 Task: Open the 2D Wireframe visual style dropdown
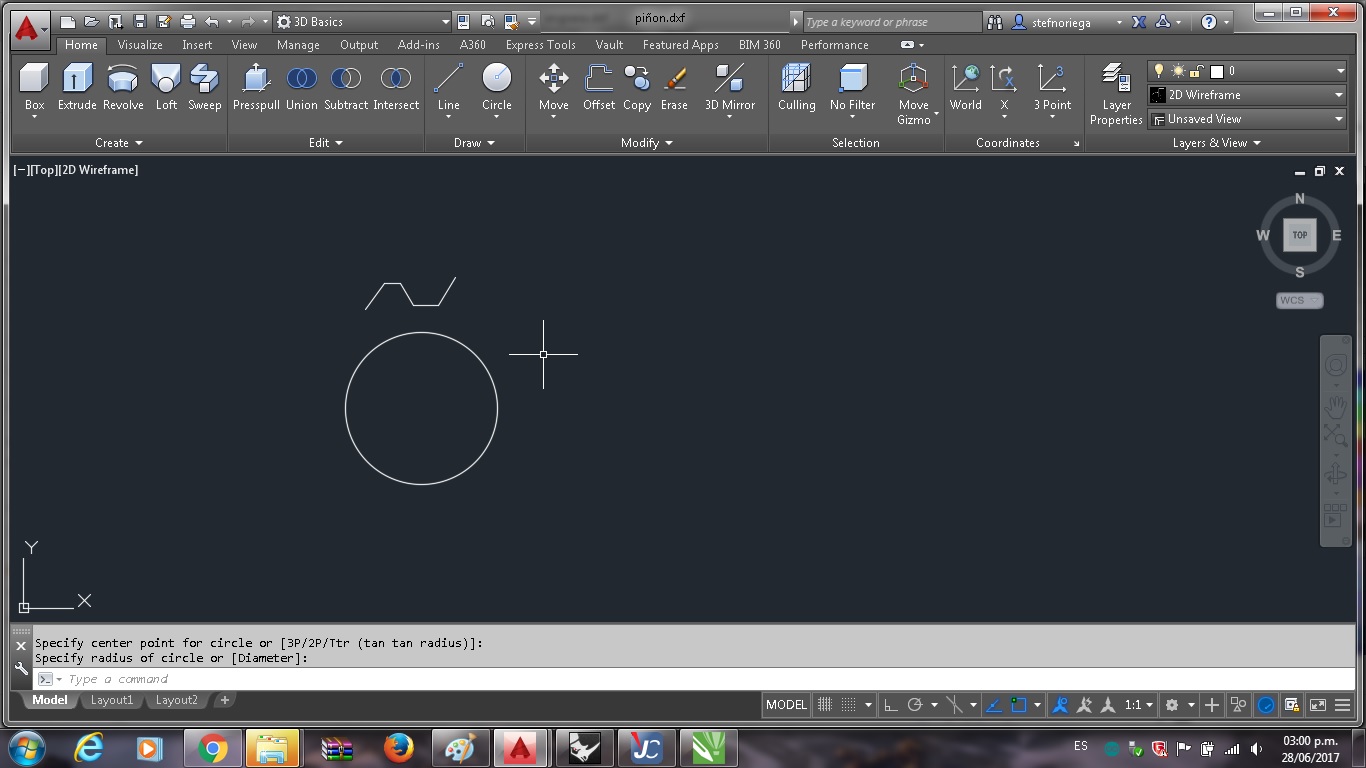[1247, 95]
